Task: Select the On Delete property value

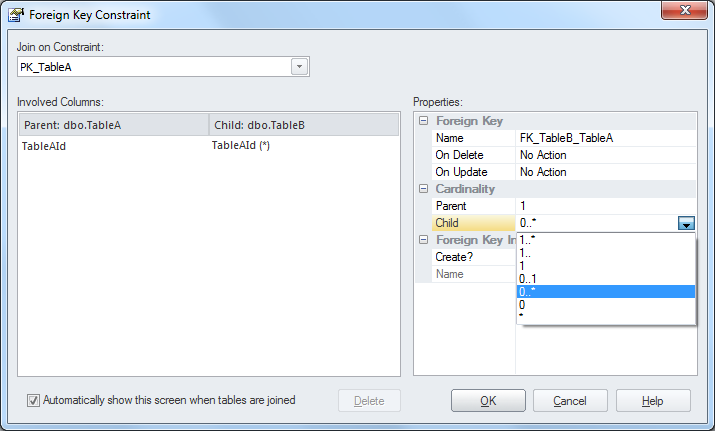Action: [x=605, y=155]
